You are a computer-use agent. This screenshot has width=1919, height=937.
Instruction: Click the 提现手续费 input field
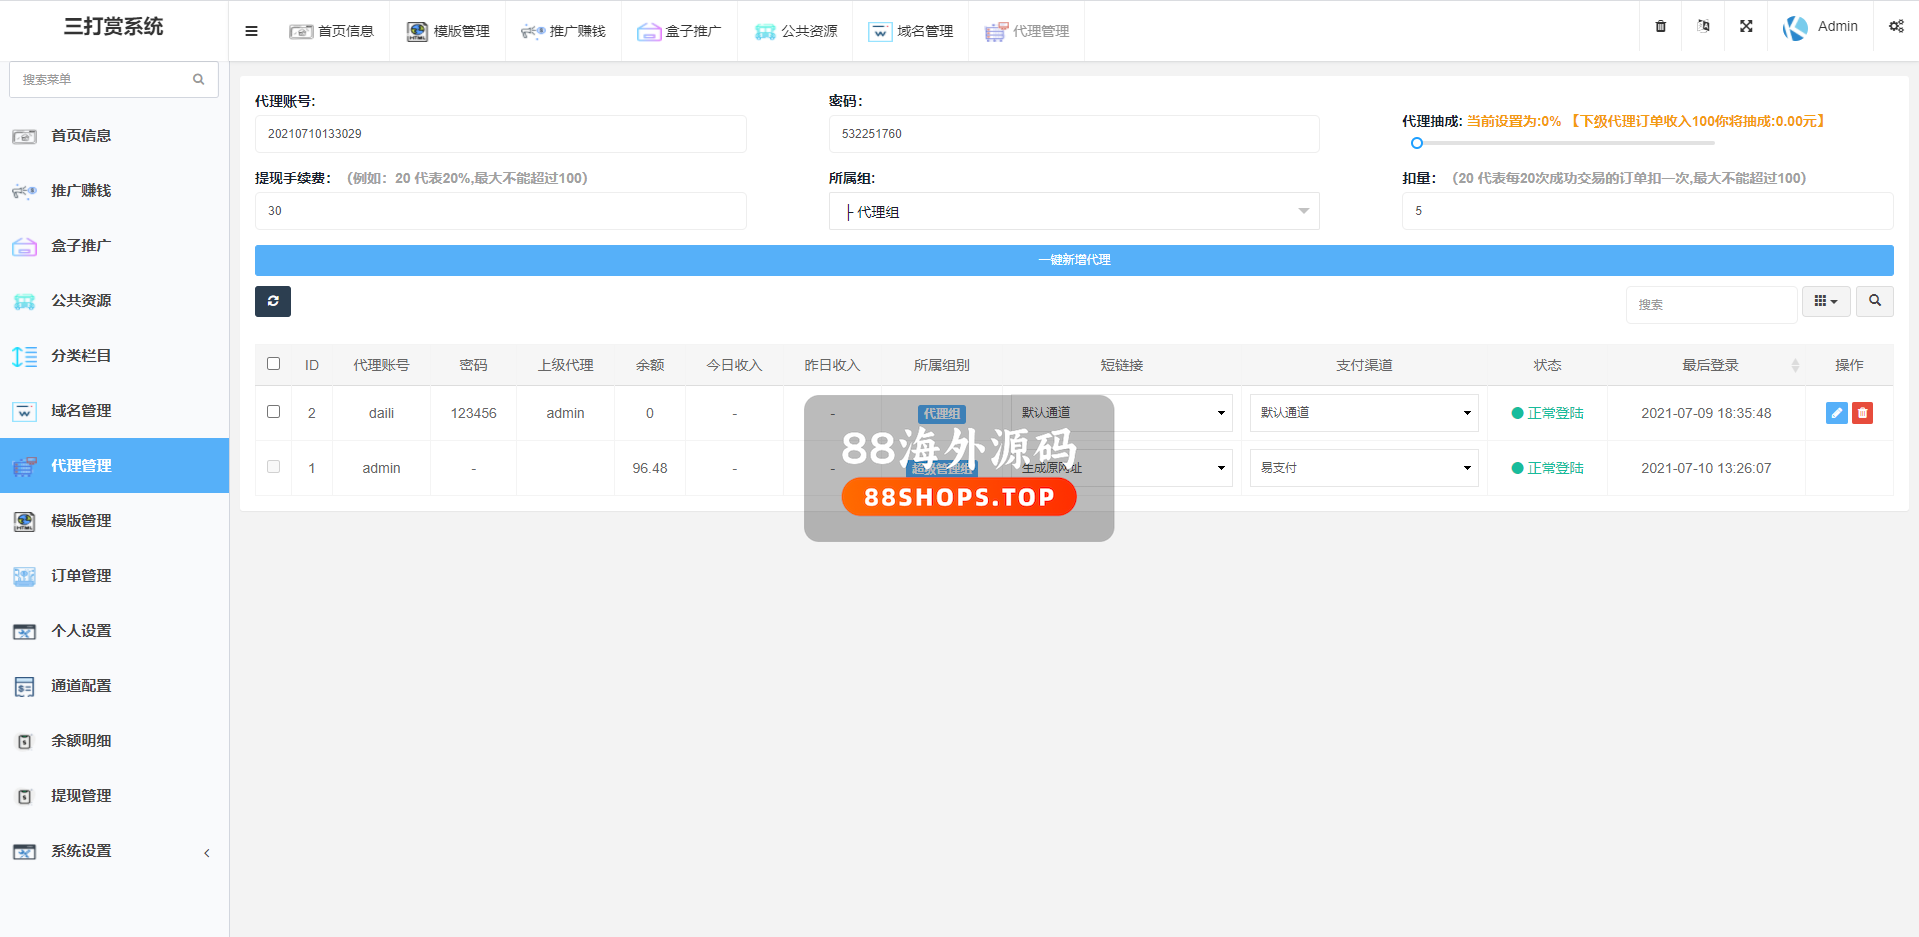point(500,211)
